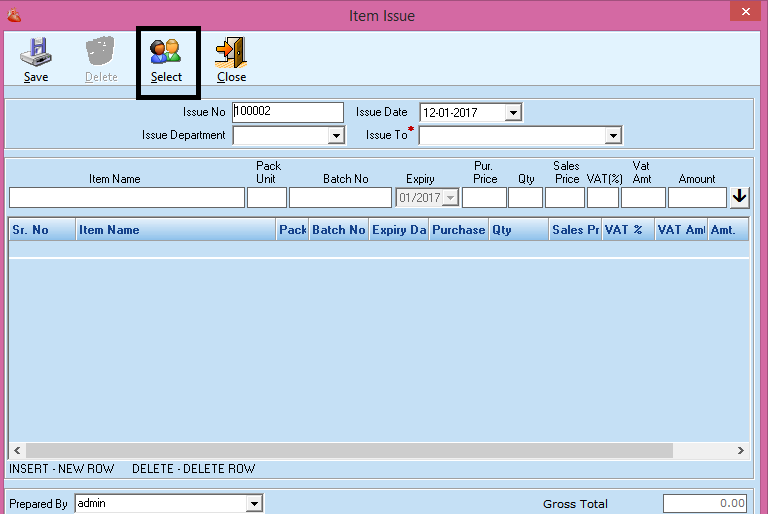
Task: Expand the Issue To dropdown
Action: pos(613,135)
